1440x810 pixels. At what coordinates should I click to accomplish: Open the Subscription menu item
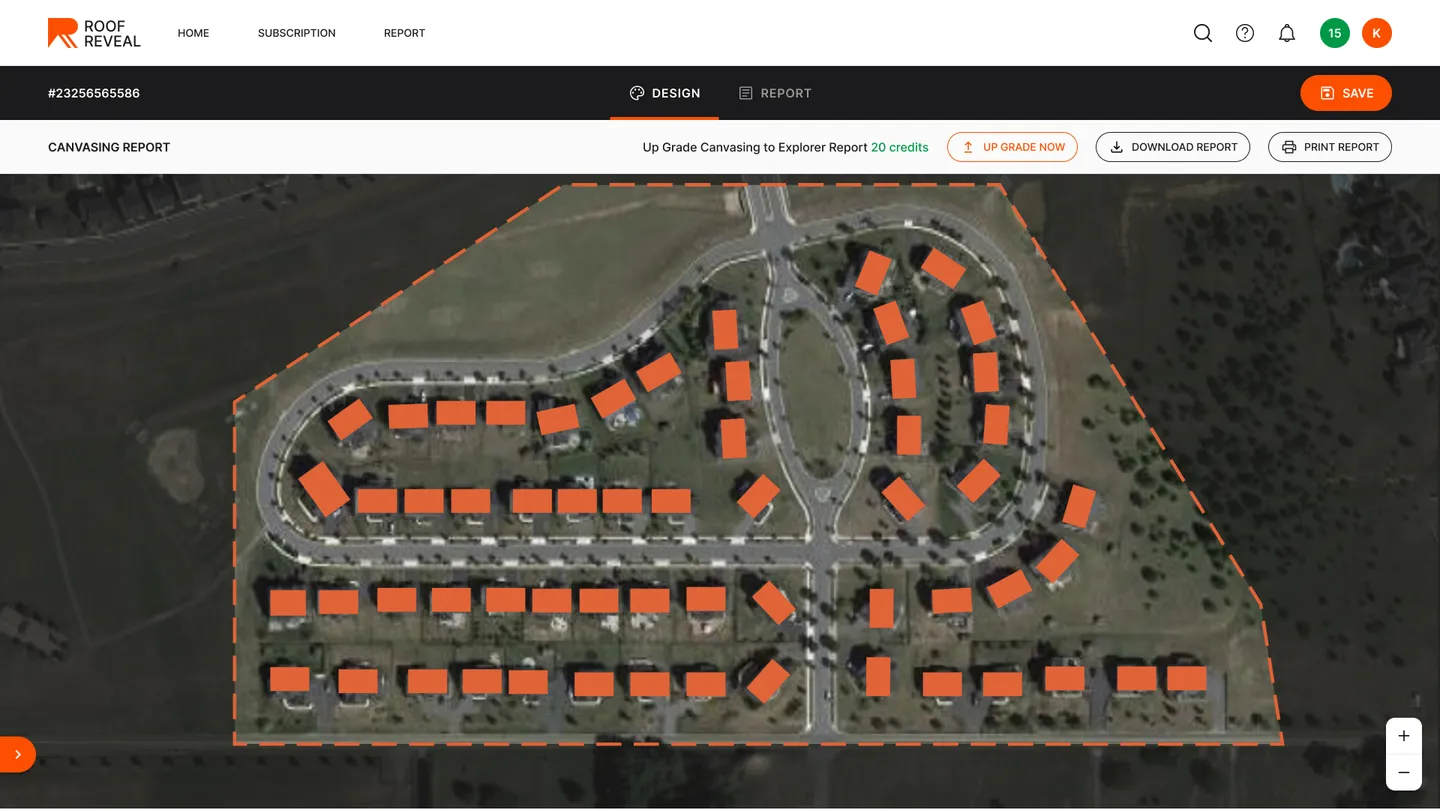pos(297,33)
